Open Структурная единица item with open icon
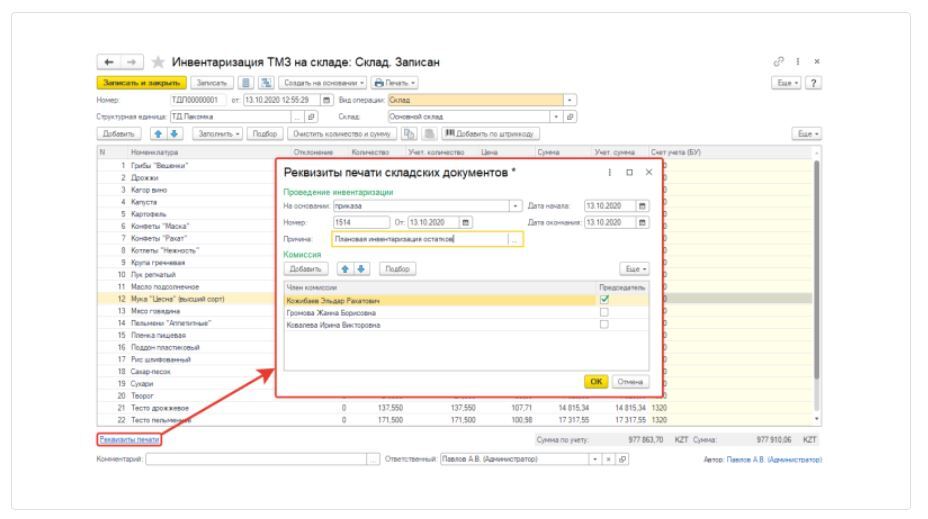Image resolution: width=928 pixels, height=519 pixels. [311, 117]
